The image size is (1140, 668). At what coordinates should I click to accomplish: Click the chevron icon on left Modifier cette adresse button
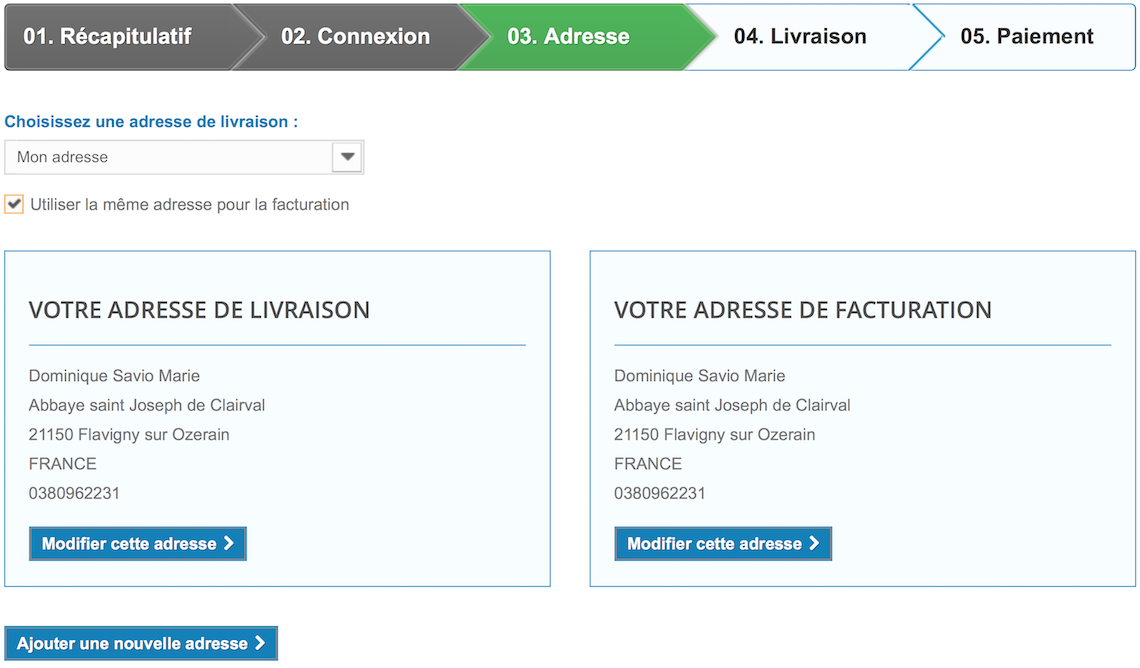point(229,543)
